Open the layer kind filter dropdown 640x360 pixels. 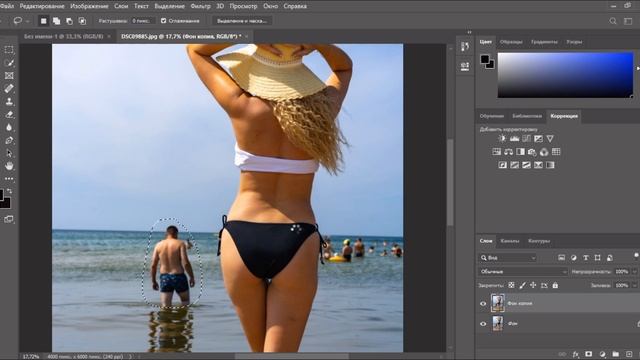click(508, 258)
